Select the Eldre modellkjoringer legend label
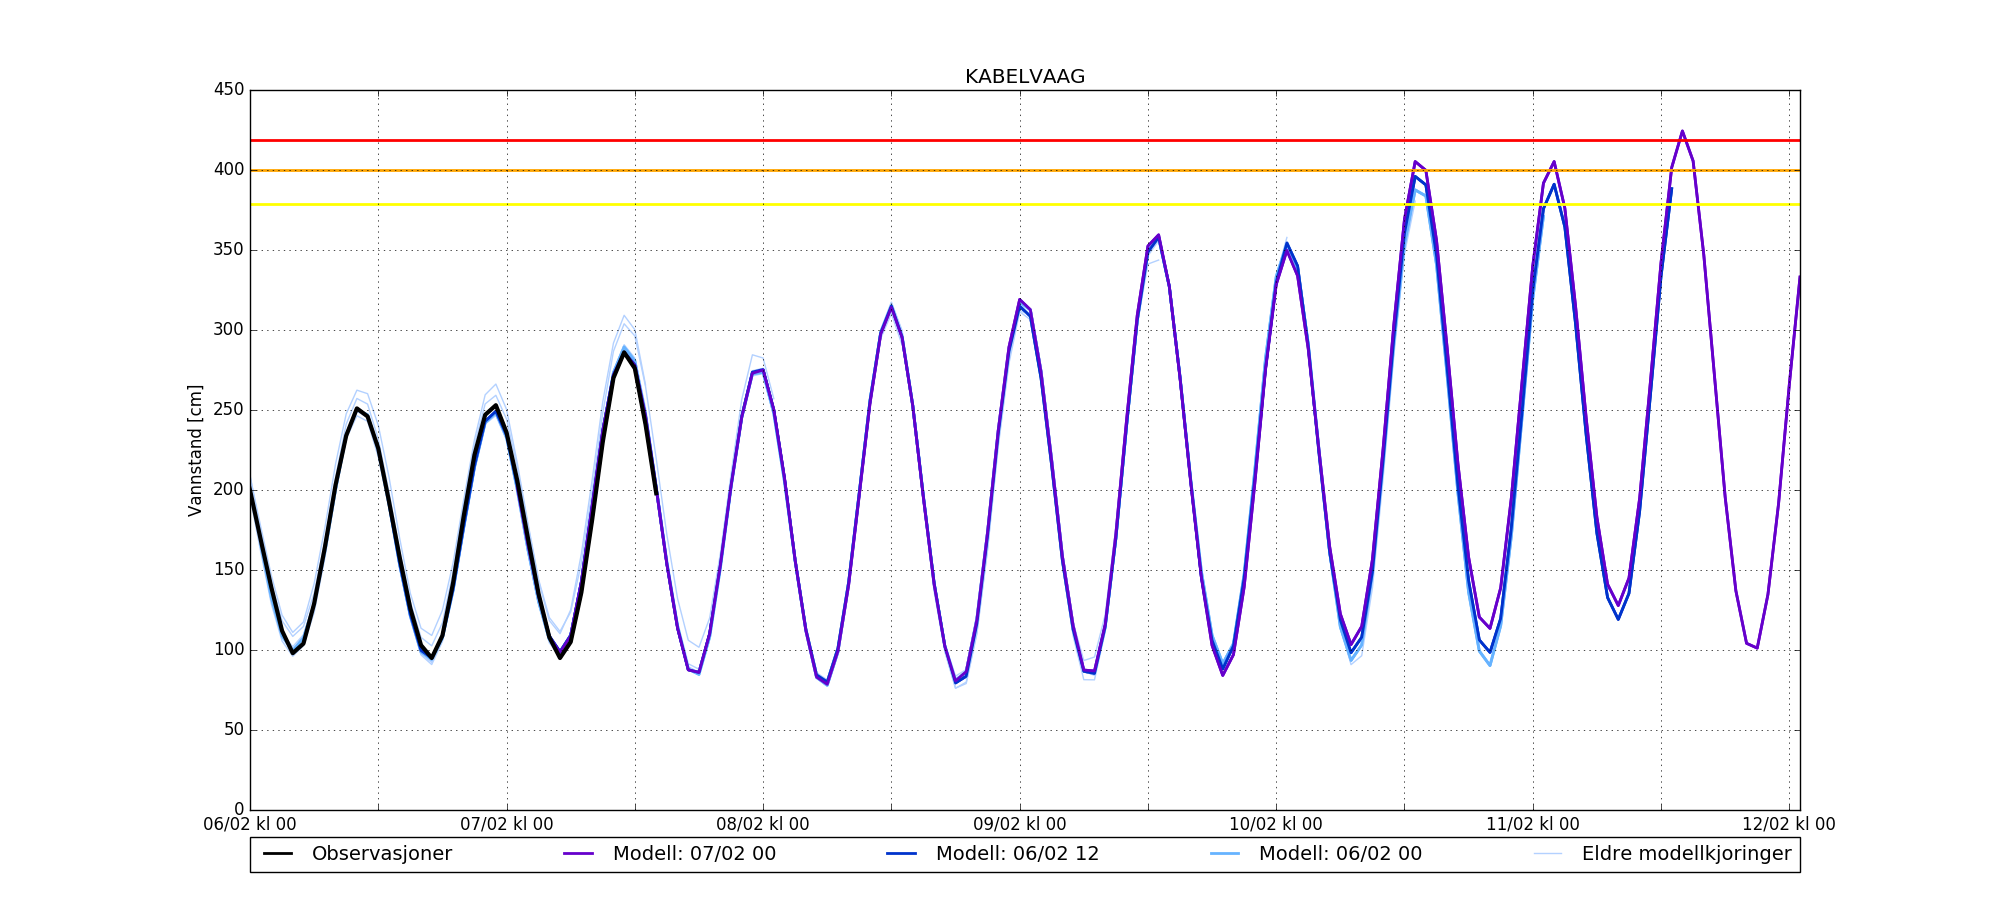Viewport: 2000px width, 900px height. tap(1686, 854)
